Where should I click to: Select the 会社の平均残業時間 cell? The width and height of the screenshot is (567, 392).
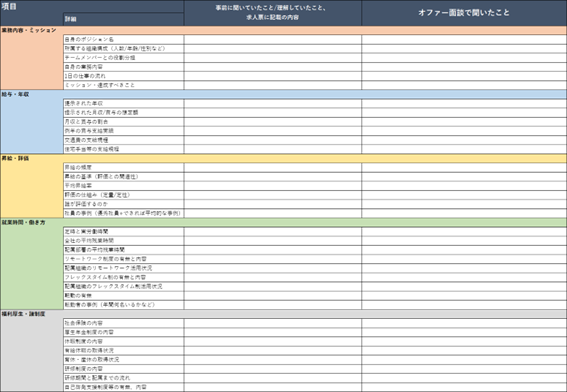point(123,240)
